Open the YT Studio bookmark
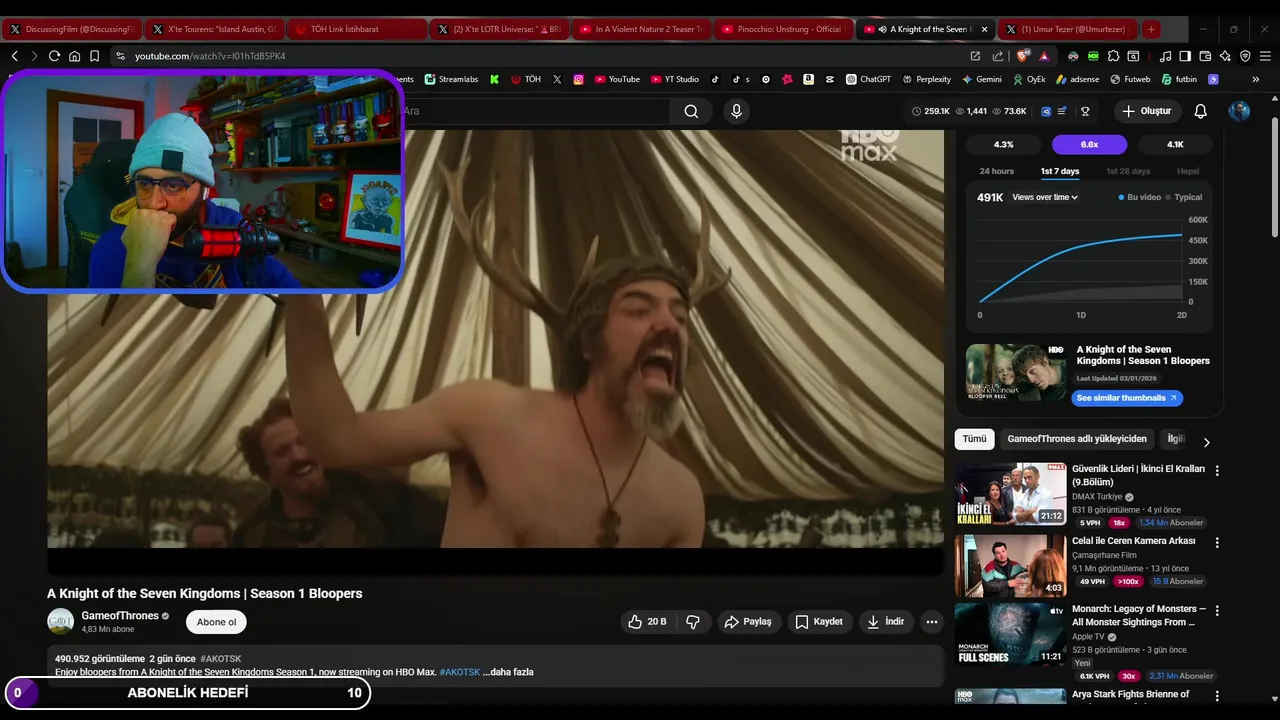Viewport: 1280px width, 720px height. 675,79
